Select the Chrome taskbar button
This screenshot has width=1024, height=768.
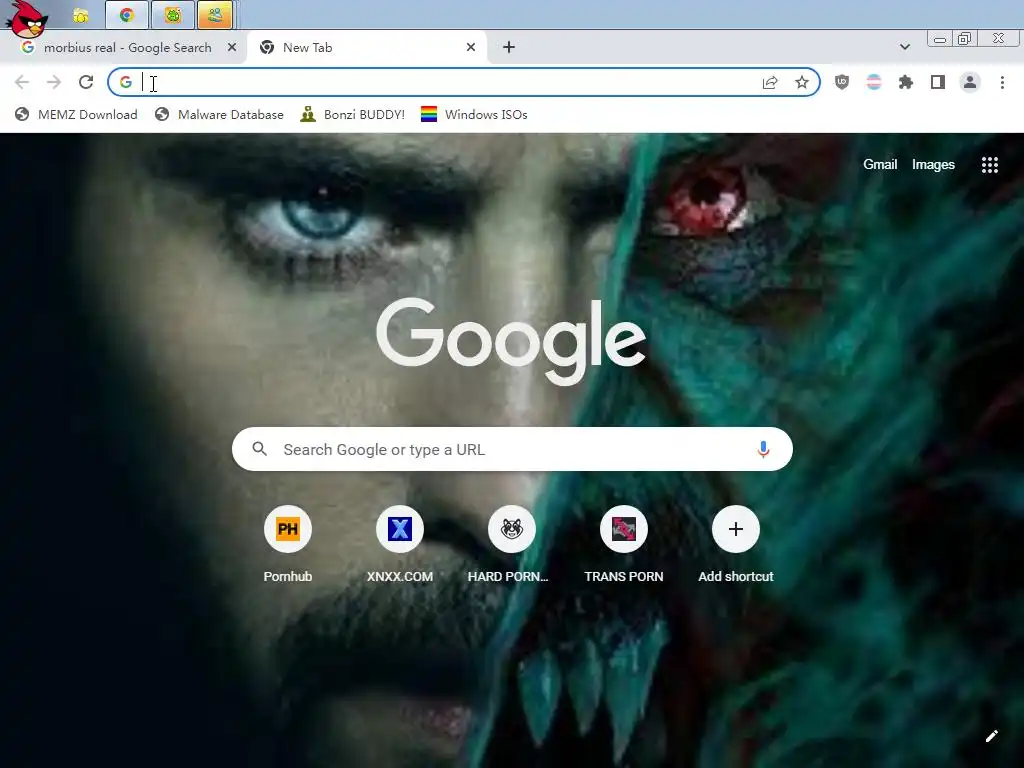point(127,15)
